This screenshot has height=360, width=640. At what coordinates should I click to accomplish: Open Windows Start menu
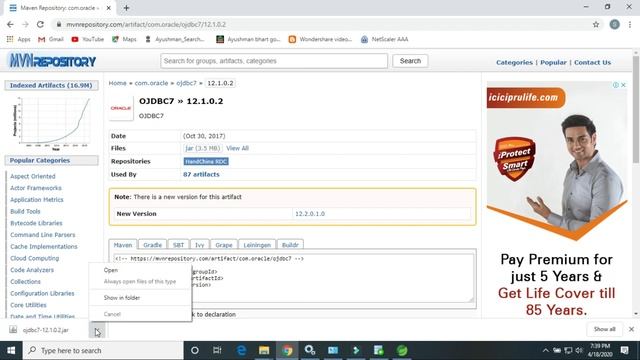click(x=11, y=351)
